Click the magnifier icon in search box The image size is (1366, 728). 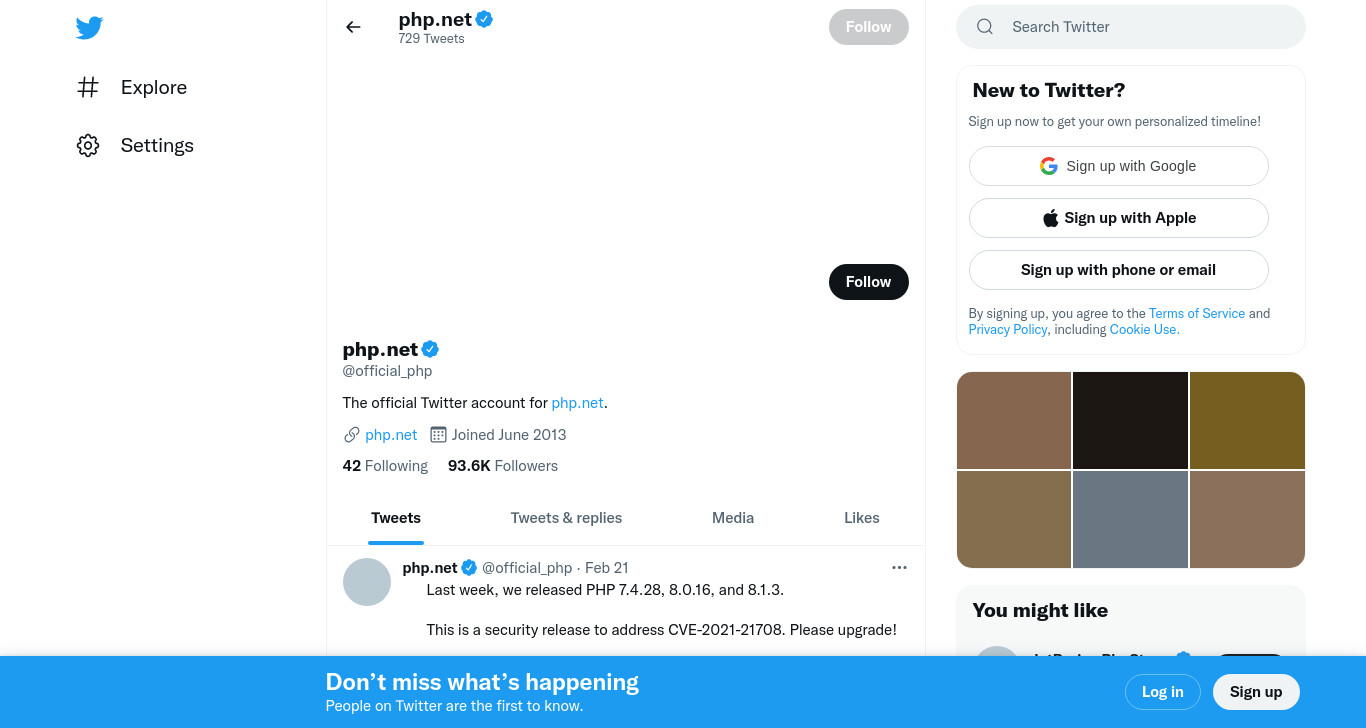point(985,27)
